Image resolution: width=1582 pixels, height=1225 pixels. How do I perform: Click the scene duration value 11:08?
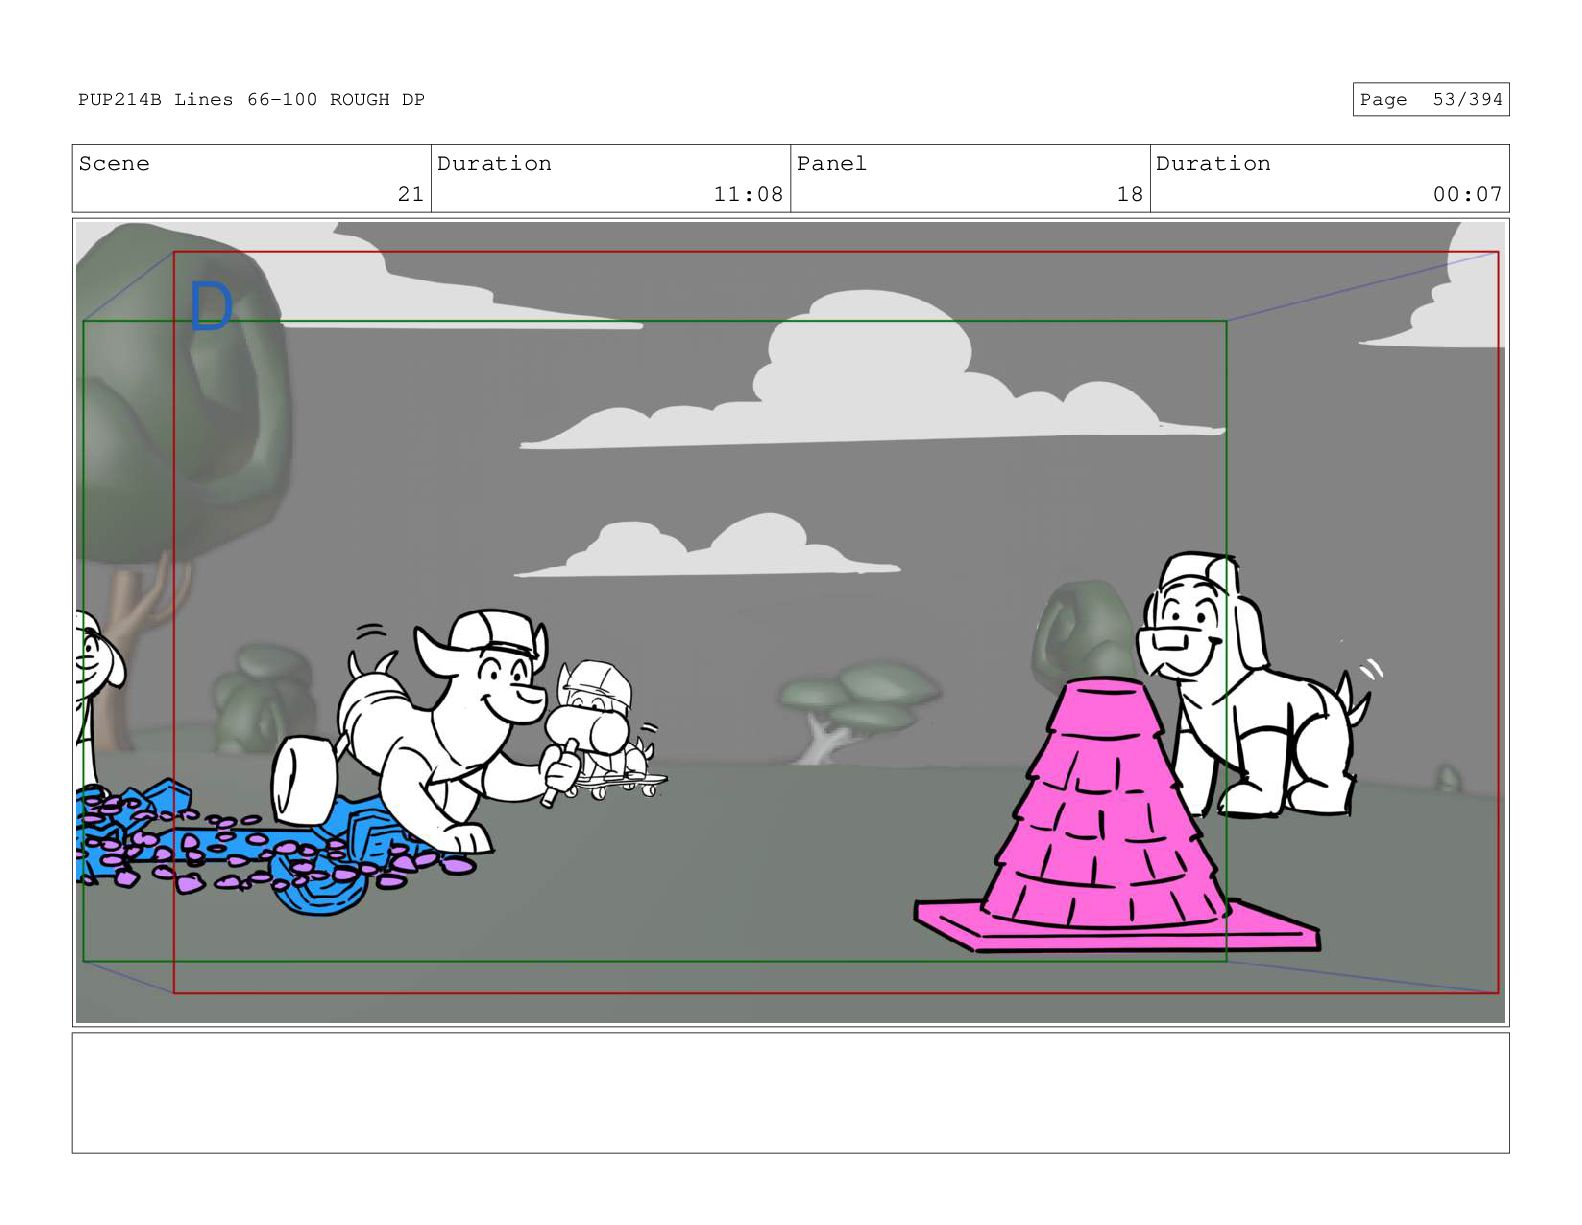(x=748, y=194)
